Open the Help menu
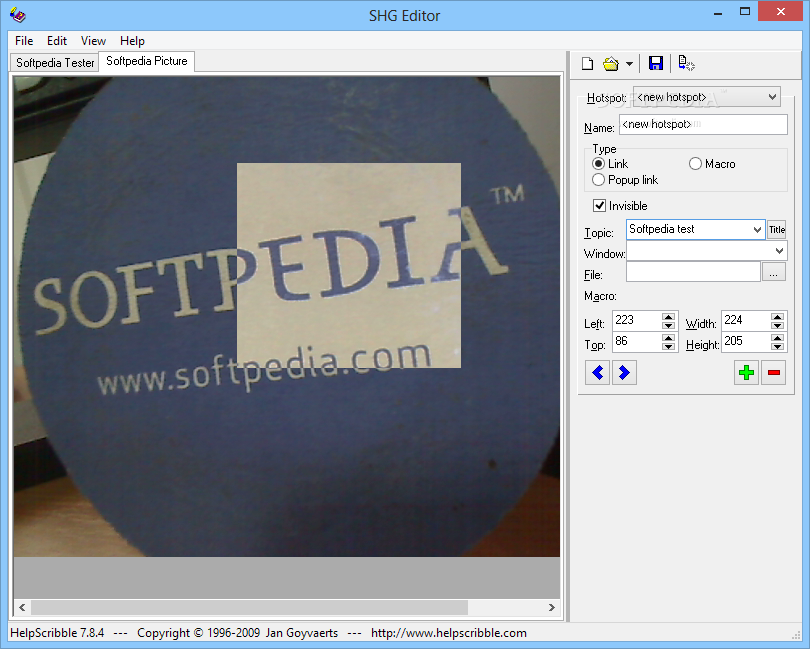 [132, 41]
